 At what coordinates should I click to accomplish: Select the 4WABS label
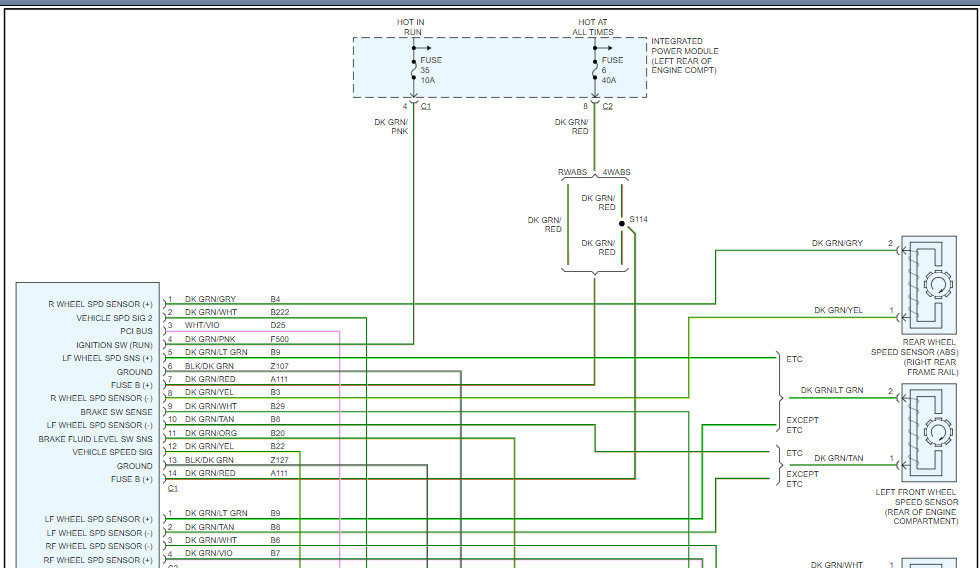(614, 173)
